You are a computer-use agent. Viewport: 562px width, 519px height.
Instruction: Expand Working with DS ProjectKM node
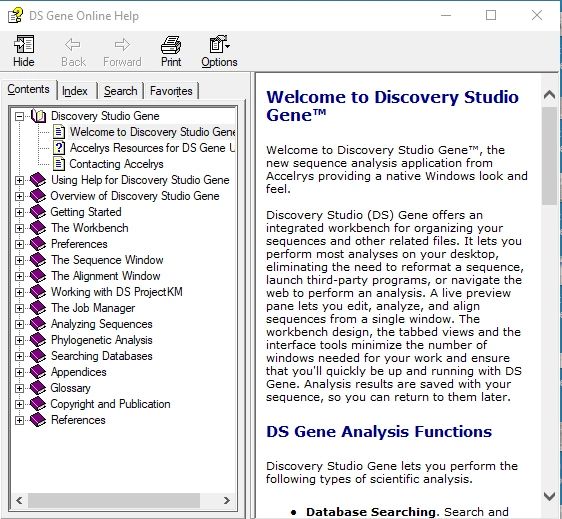[19, 292]
